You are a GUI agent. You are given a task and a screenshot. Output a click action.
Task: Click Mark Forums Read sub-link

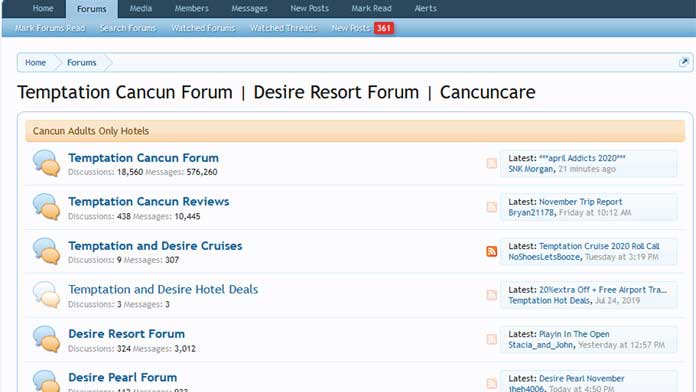50,28
